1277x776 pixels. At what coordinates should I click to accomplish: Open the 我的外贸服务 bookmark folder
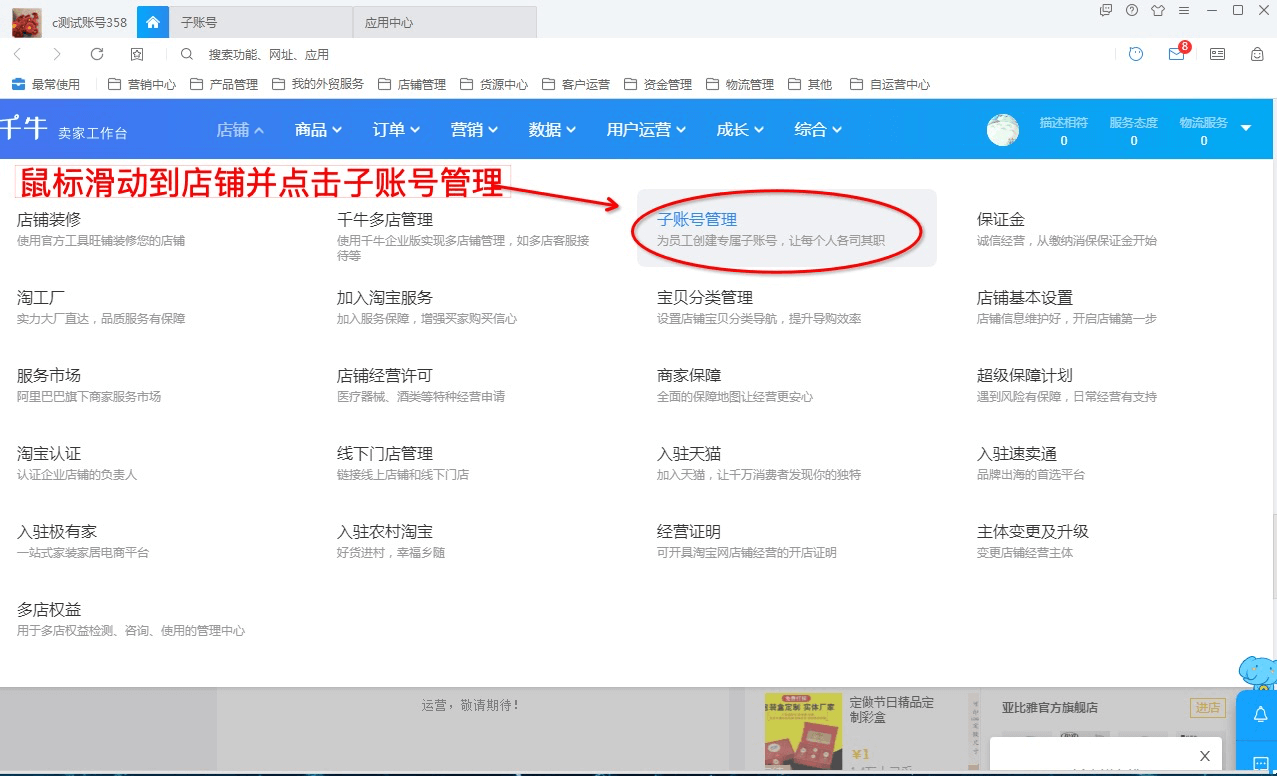pos(317,84)
